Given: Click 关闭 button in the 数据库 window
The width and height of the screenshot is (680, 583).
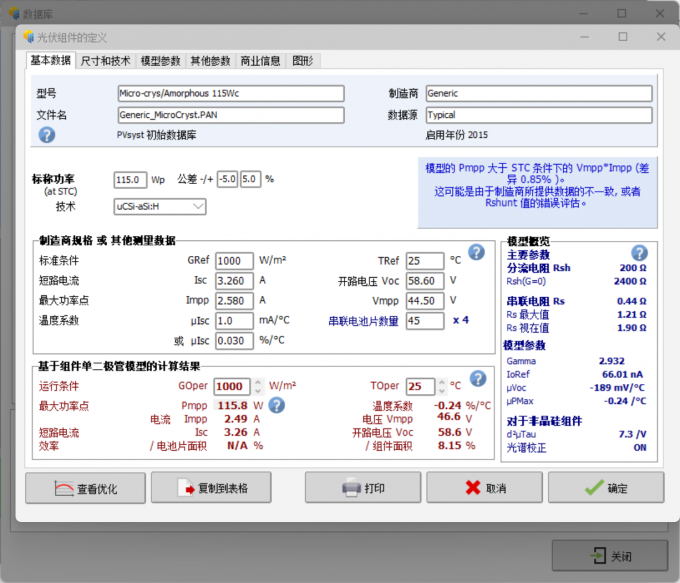Looking at the screenshot, I should [610, 555].
